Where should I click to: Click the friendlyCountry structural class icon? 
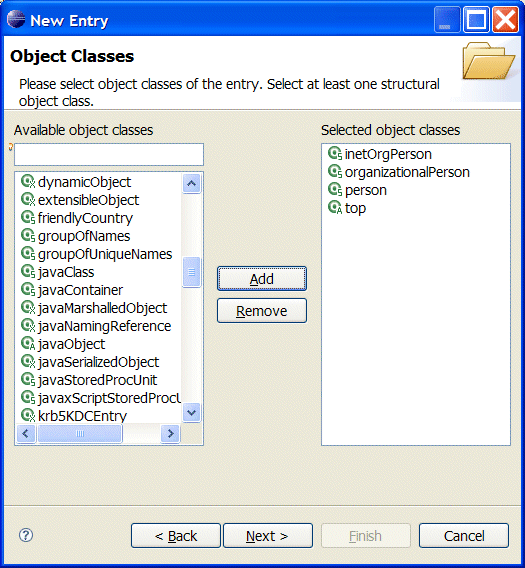[28, 217]
